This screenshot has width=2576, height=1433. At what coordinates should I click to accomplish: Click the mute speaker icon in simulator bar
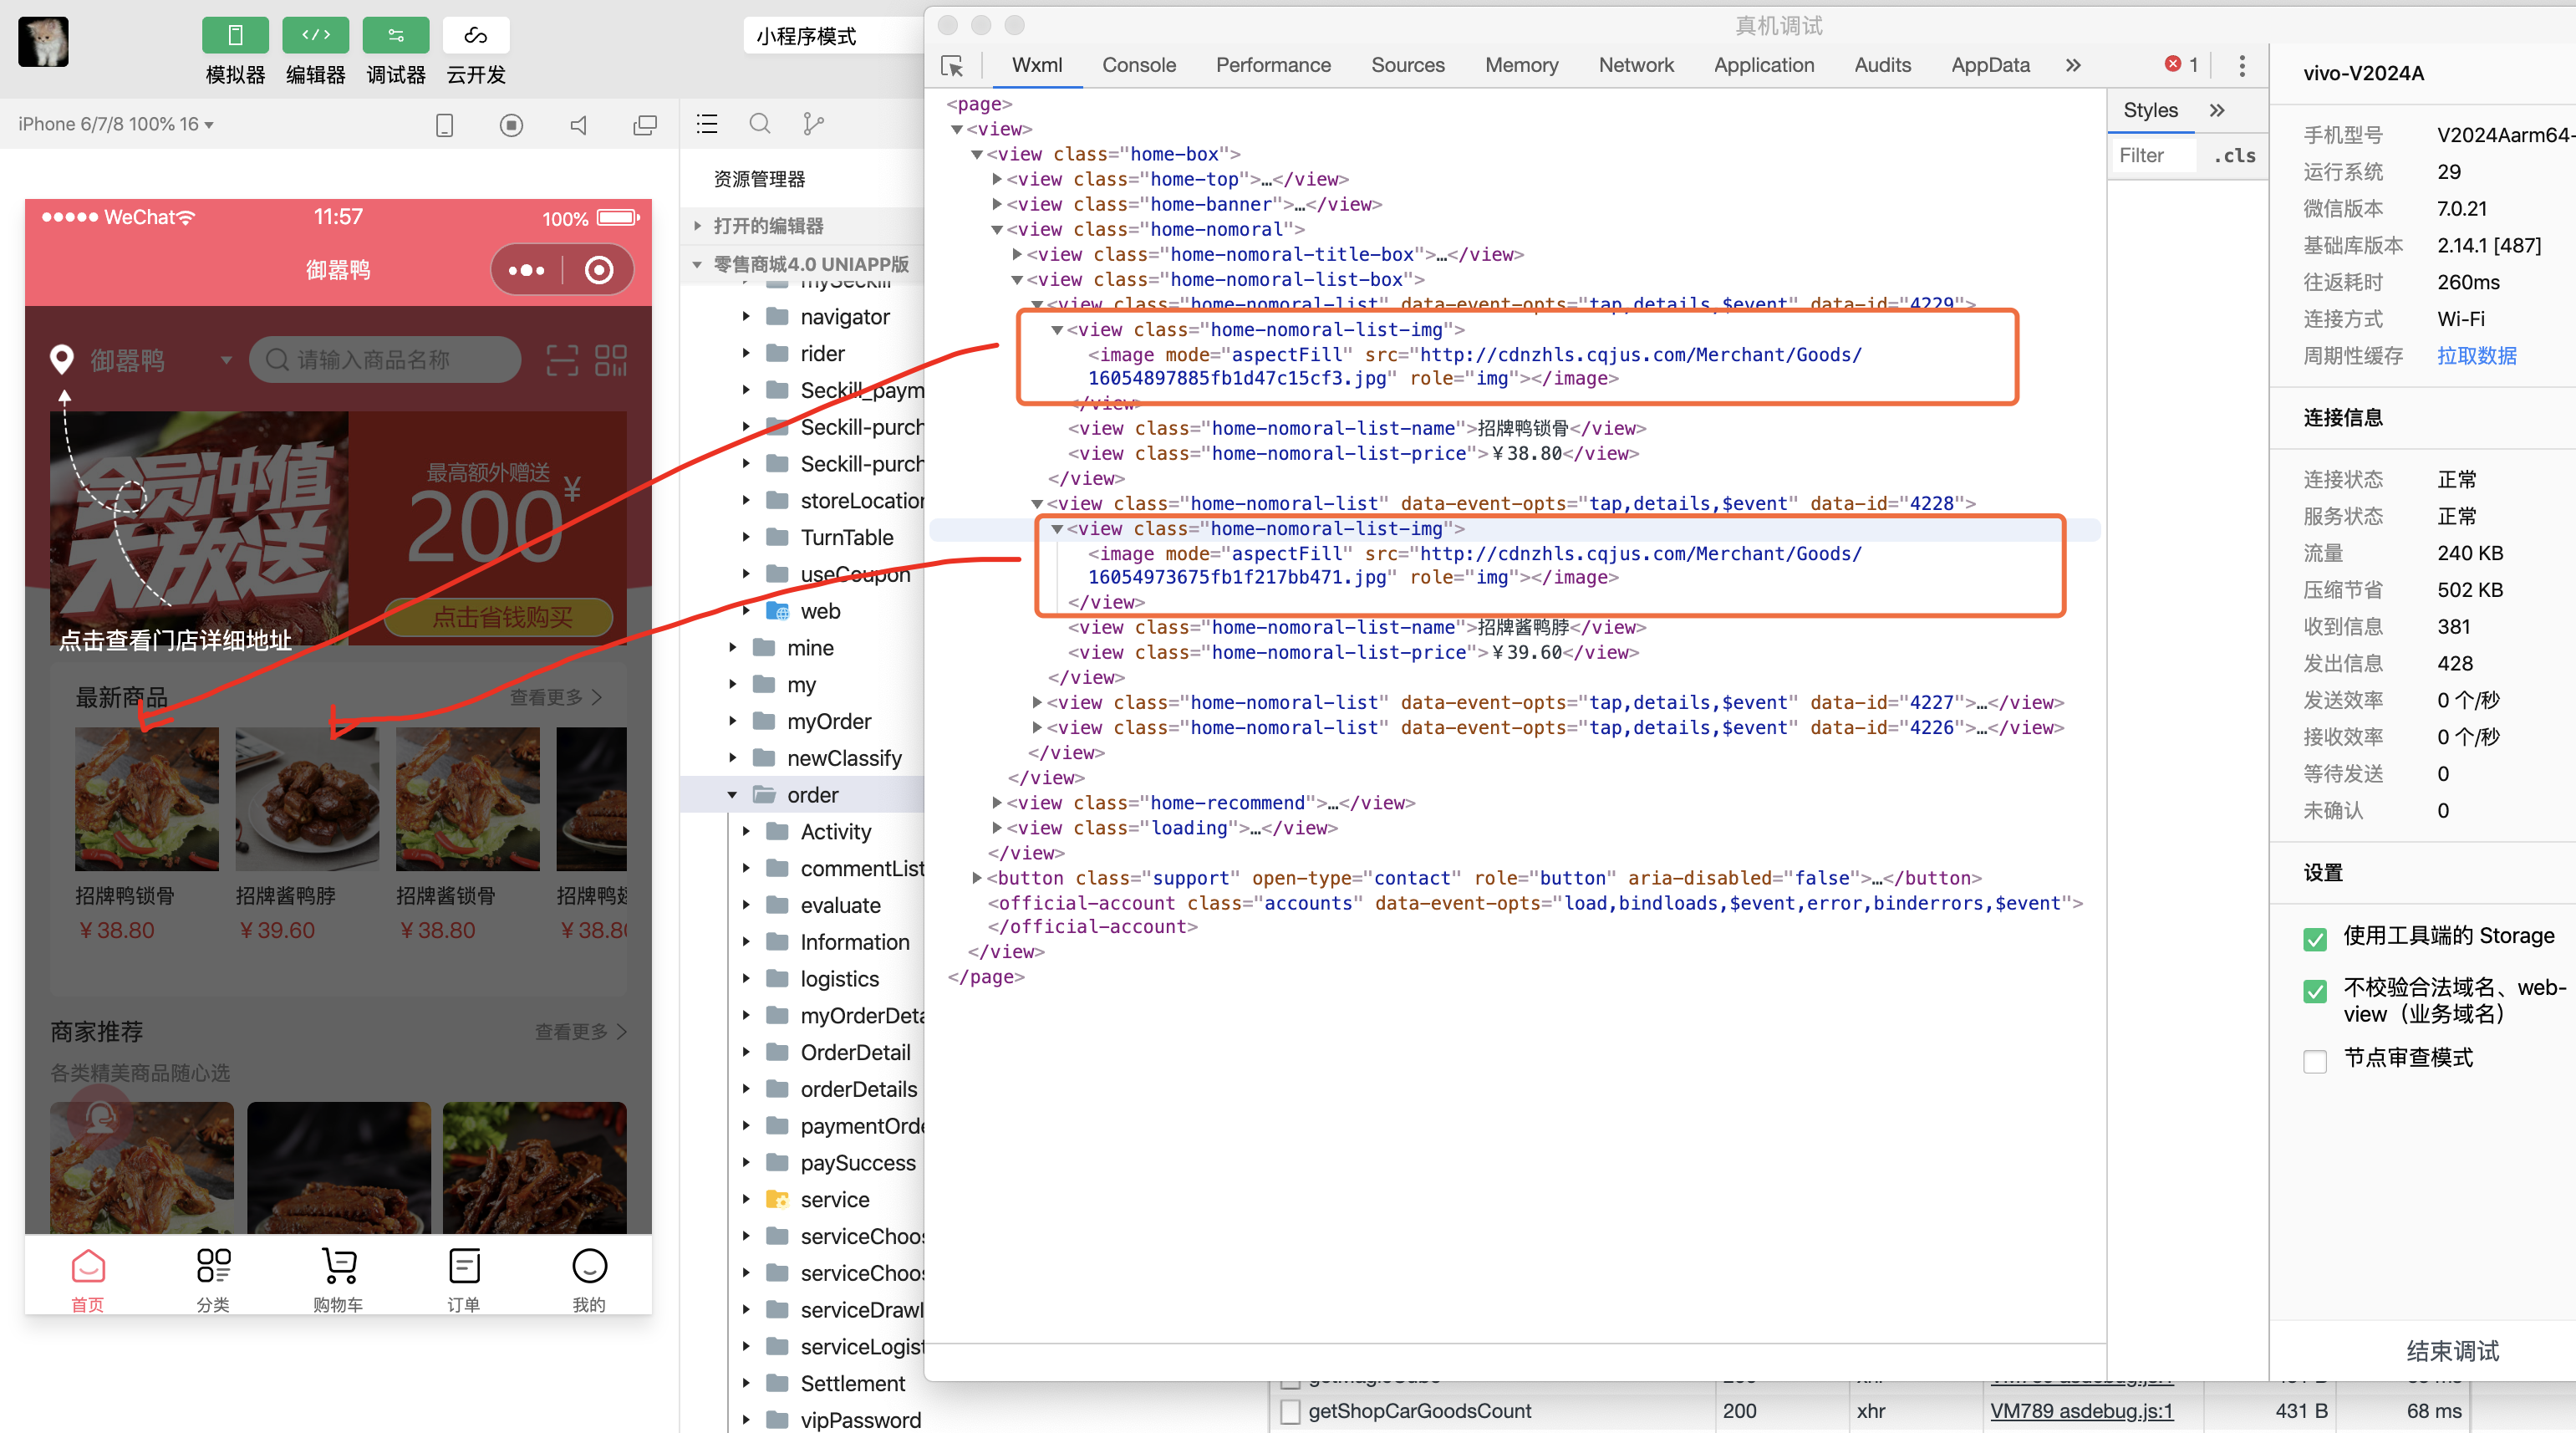[x=579, y=125]
